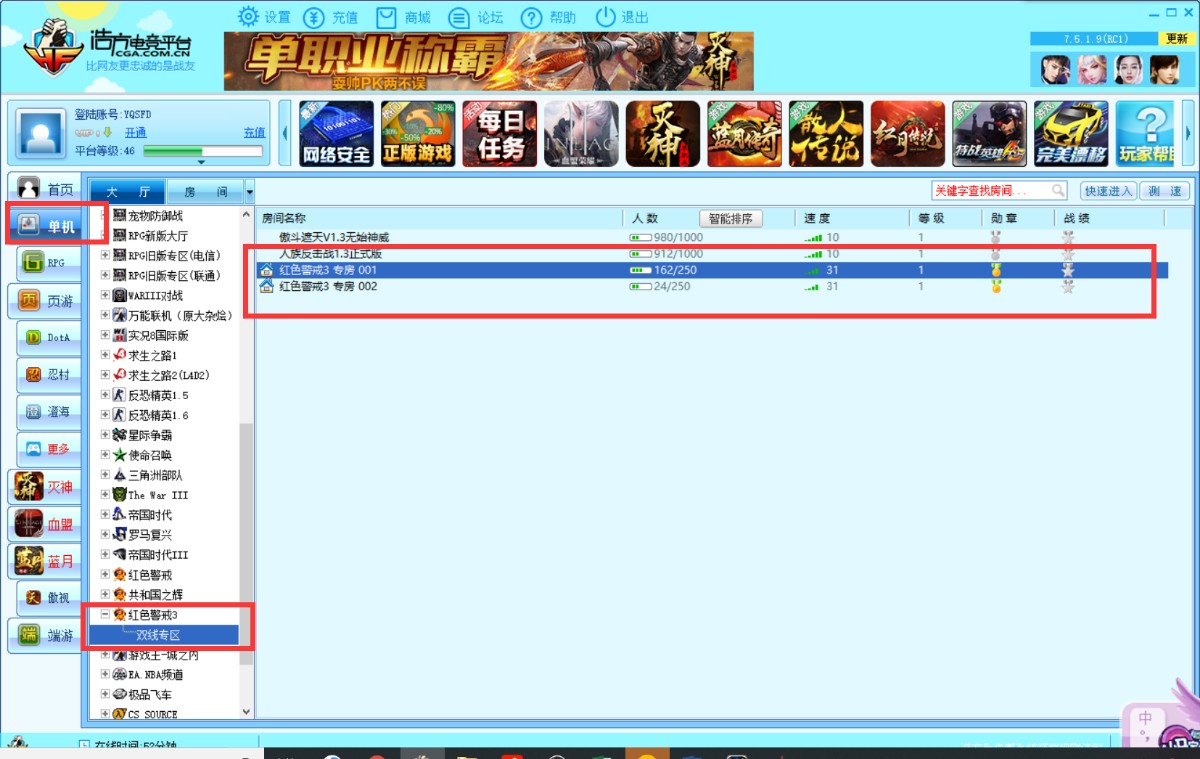The image size is (1200, 759).
Task: Click the search magnifier icon
Action: point(1057,190)
